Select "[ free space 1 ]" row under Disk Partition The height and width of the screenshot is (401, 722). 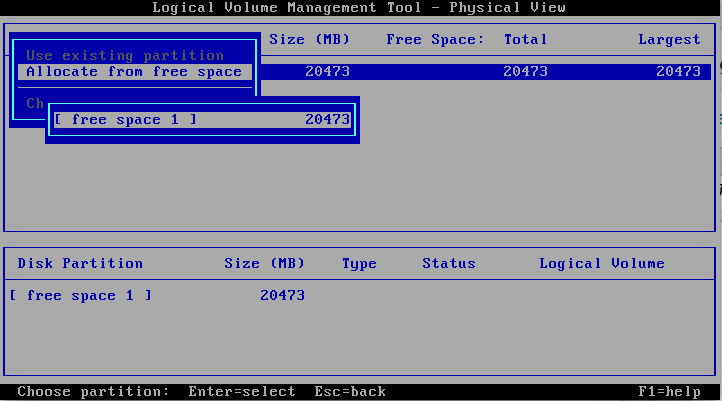tap(80, 296)
